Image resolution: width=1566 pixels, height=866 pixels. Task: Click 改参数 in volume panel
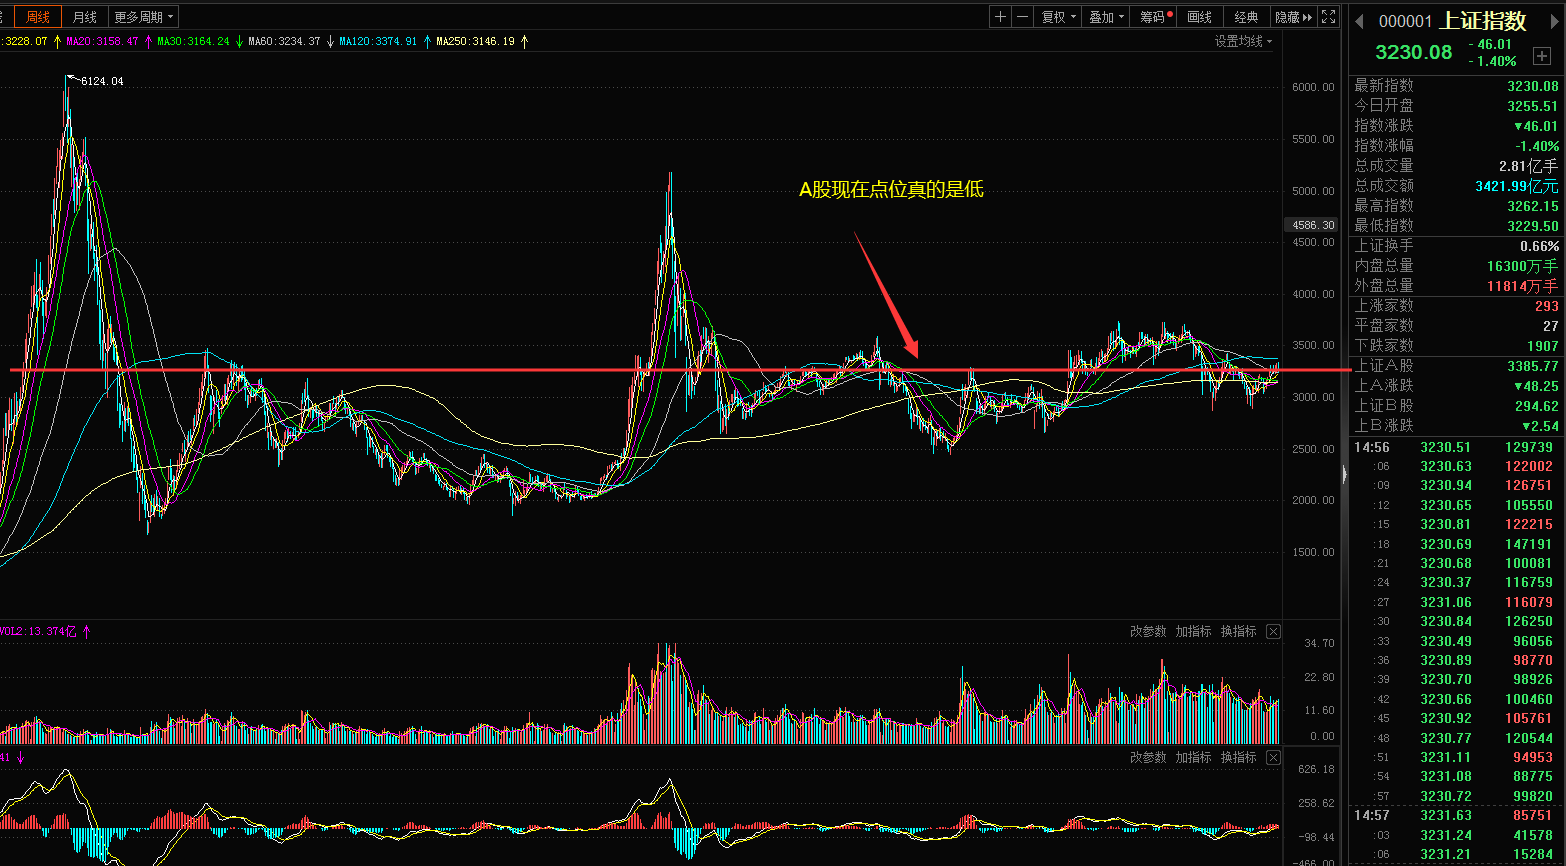click(x=1148, y=631)
